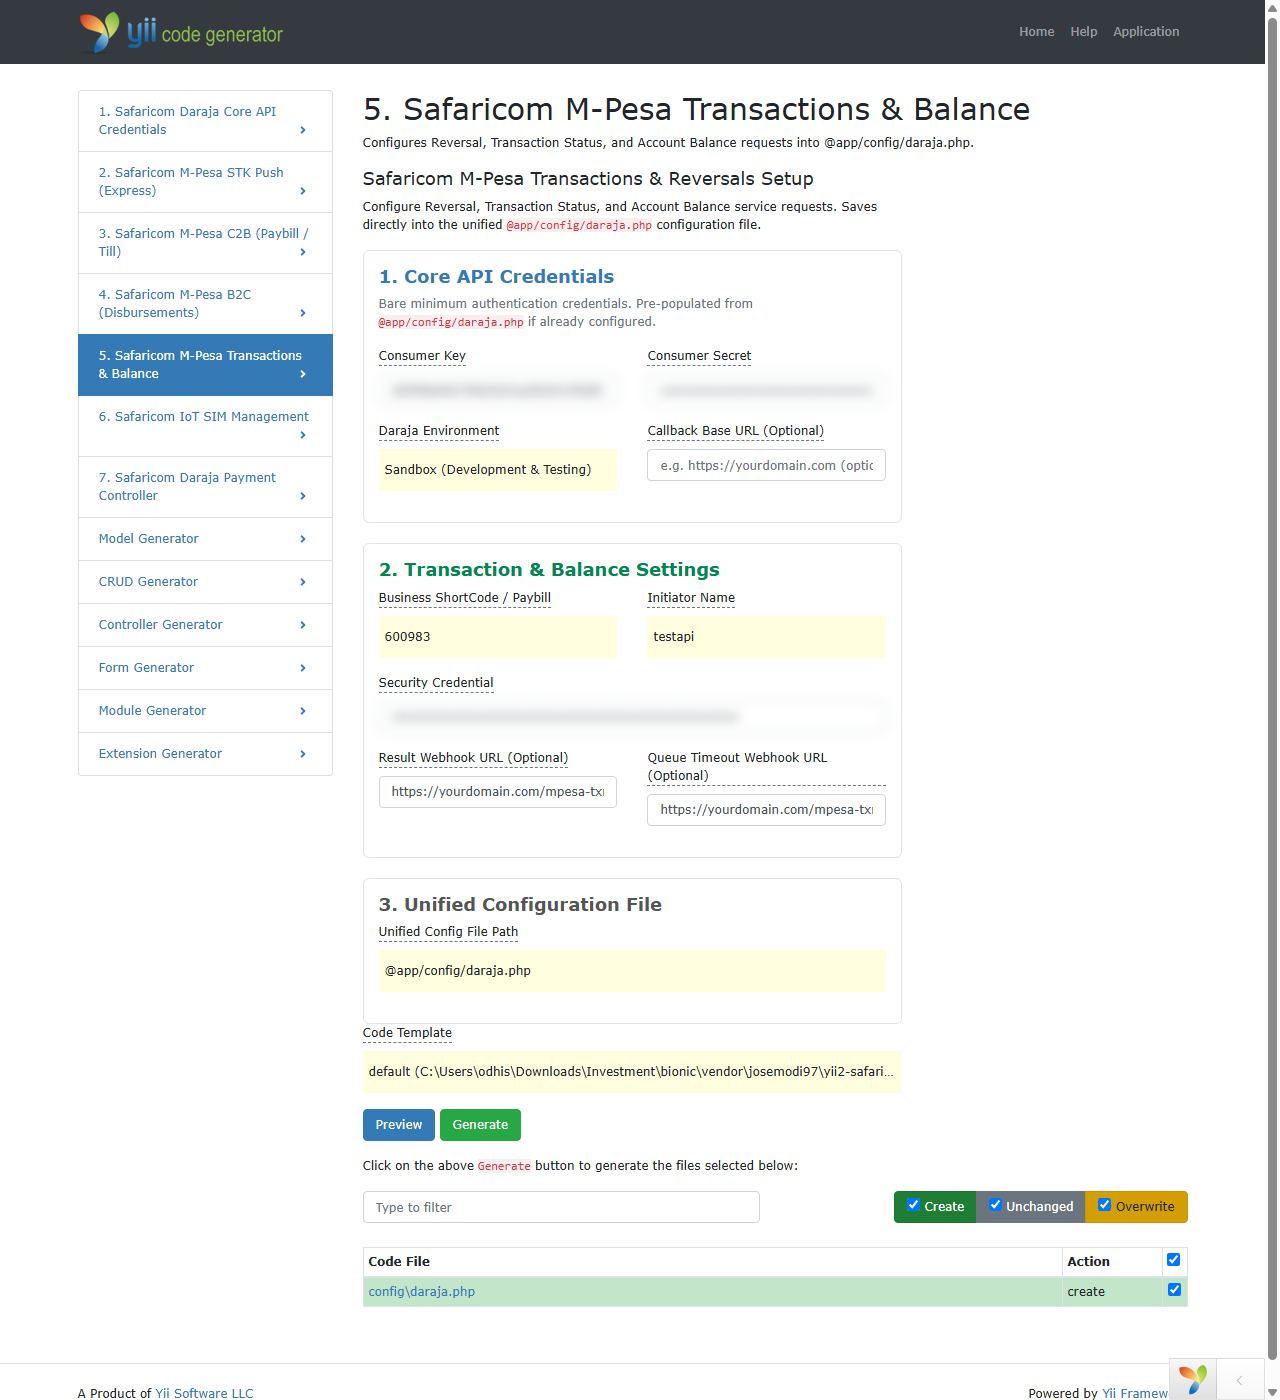This screenshot has height=1400, width=1280.
Task: Click the Preview button
Action: (x=399, y=1125)
